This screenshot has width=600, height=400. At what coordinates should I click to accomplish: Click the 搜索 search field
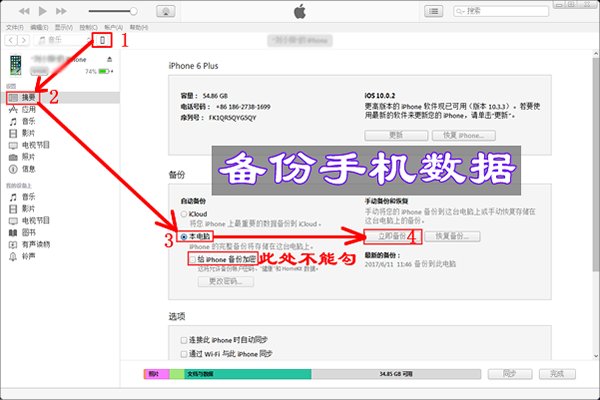501,11
